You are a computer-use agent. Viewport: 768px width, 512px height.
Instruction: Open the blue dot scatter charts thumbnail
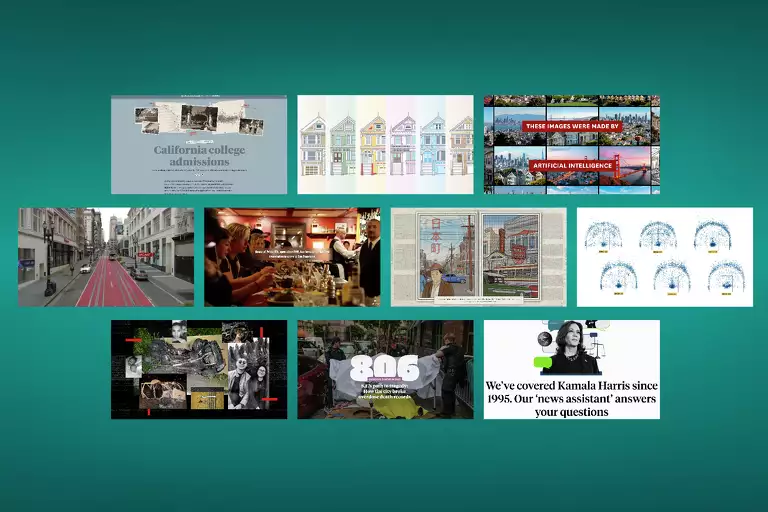pos(664,257)
